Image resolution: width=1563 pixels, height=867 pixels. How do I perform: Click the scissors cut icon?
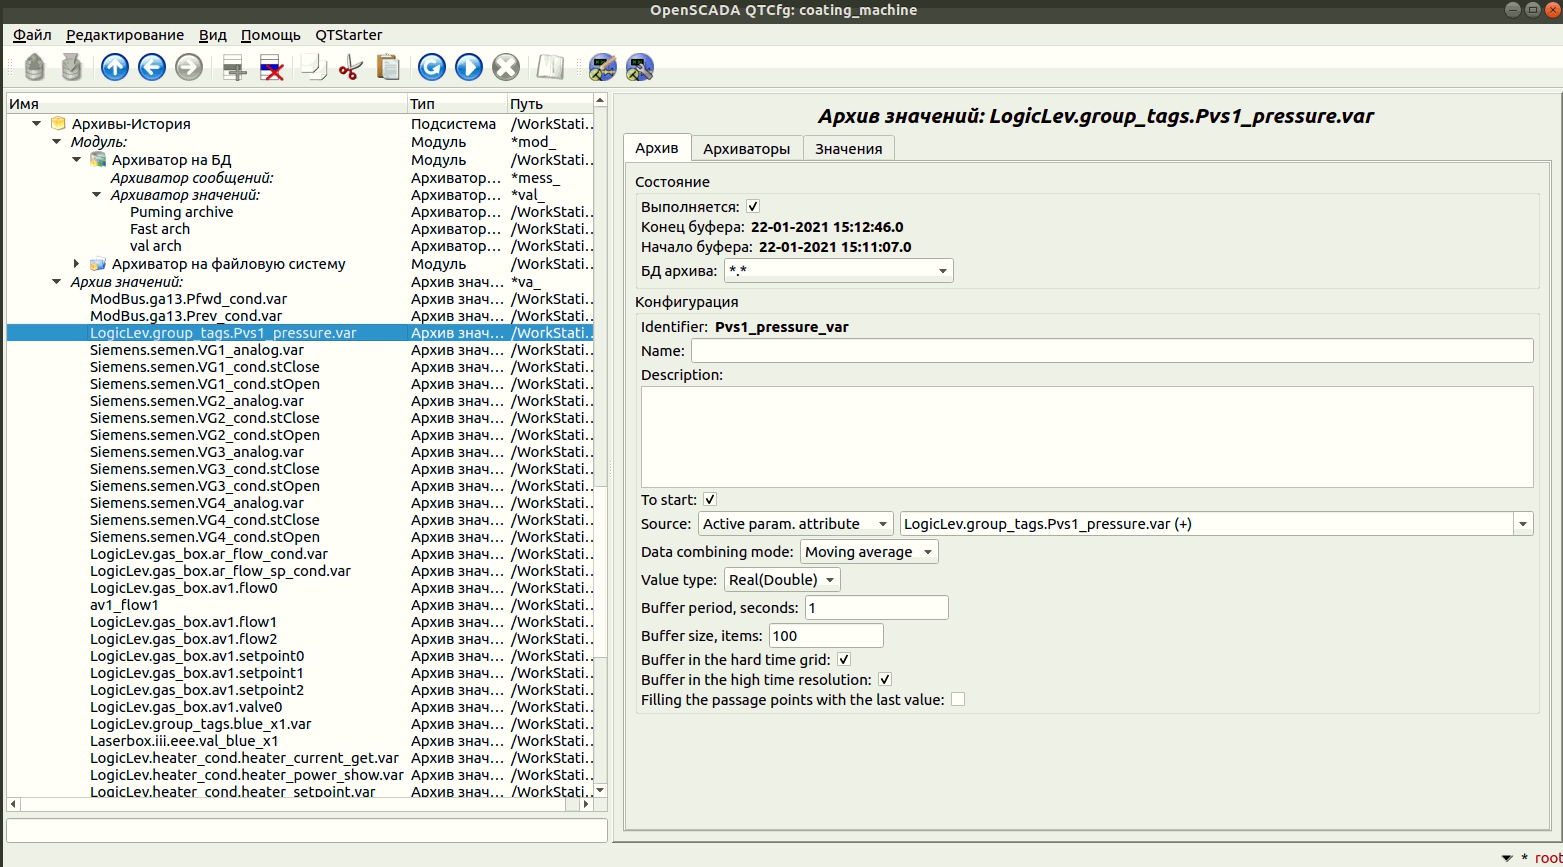pyautogui.click(x=350, y=67)
